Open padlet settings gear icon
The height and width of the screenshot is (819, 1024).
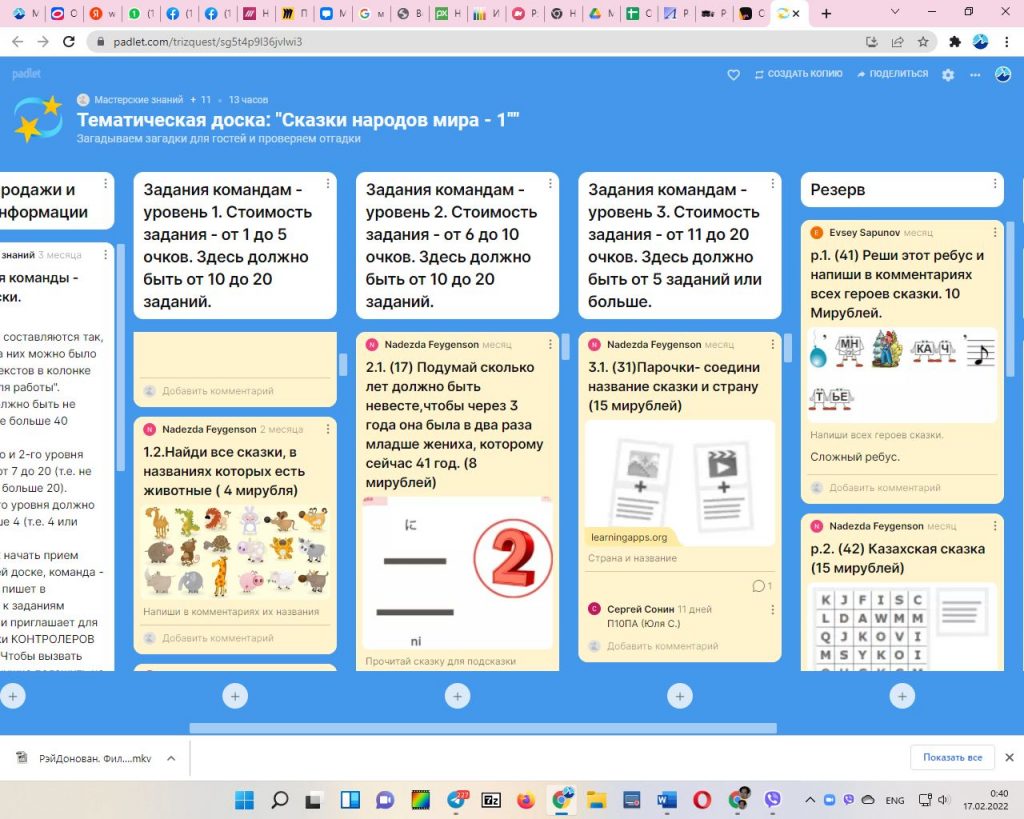(x=948, y=75)
